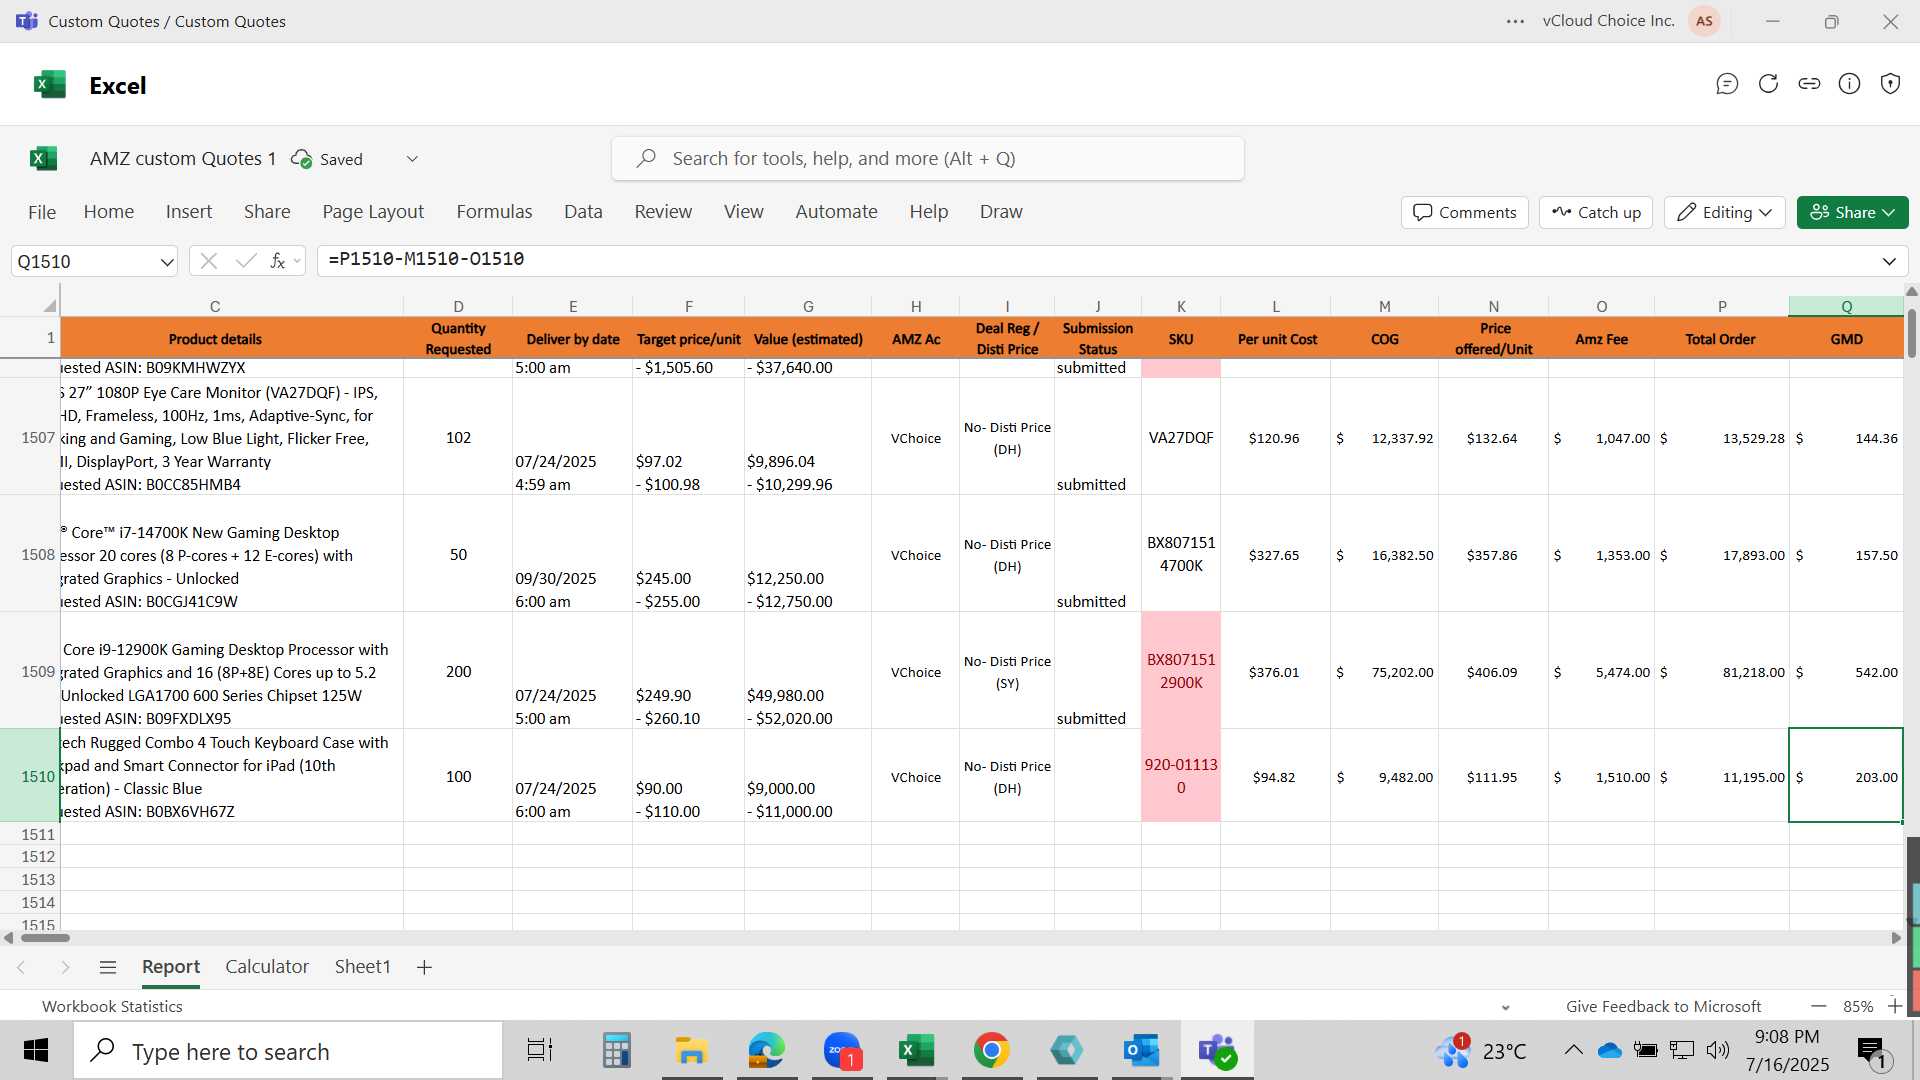The image size is (1920, 1080).
Task: Expand file name options chevron
Action: pos(412,159)
